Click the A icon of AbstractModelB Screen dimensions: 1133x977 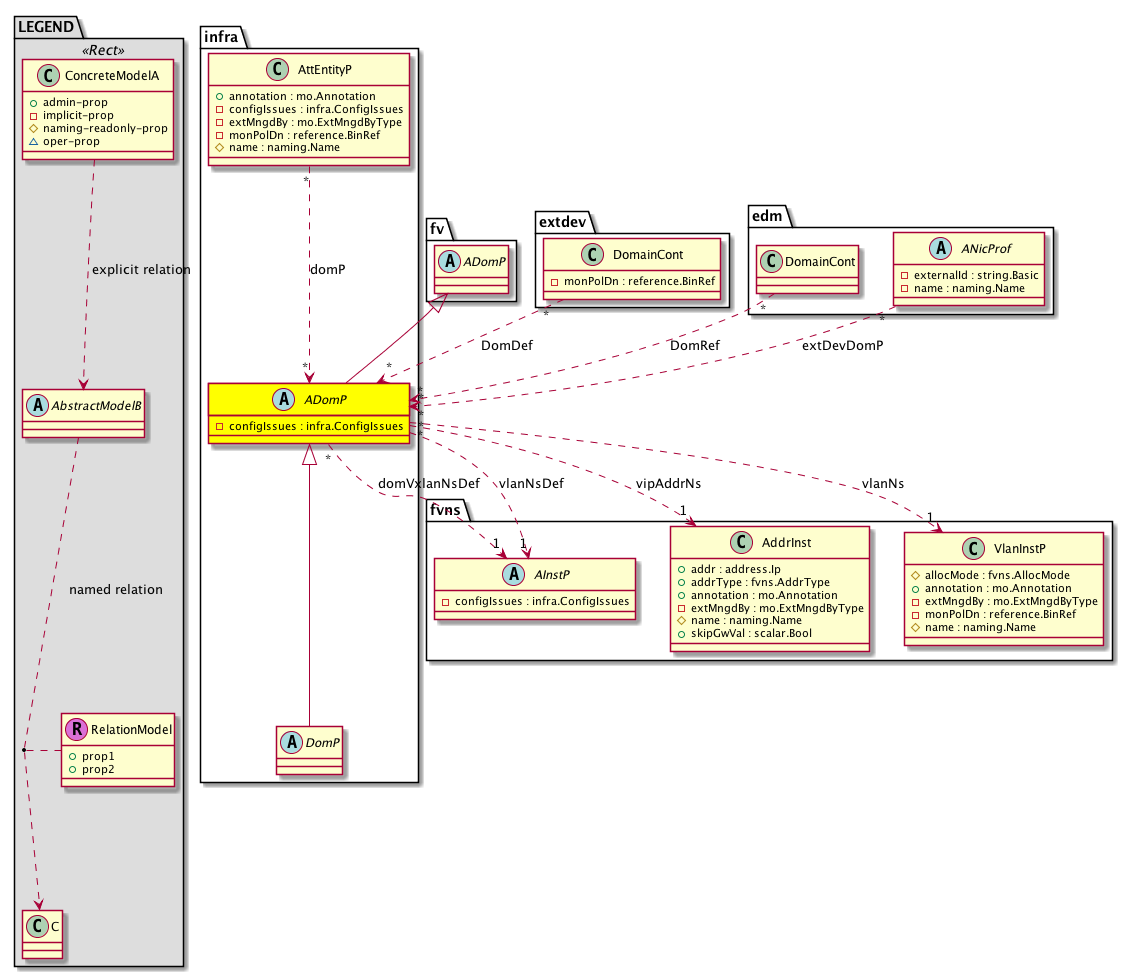click(38, 406)
